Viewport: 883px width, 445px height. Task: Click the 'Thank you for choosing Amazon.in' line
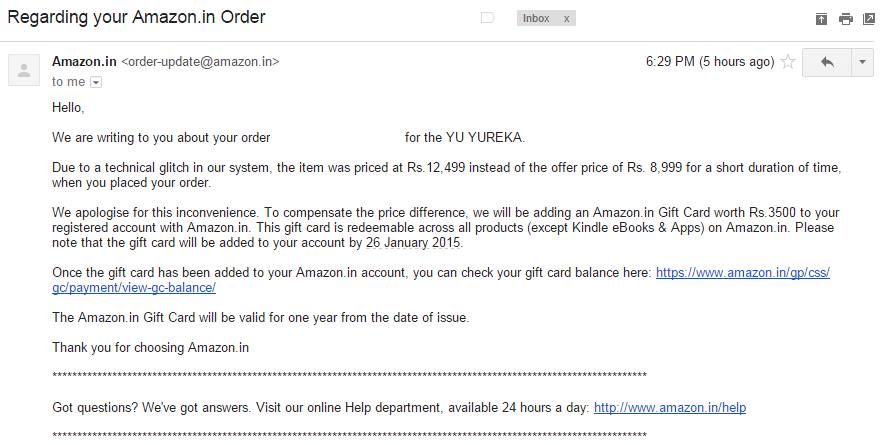pyautogui.click(x=150, y=347)
